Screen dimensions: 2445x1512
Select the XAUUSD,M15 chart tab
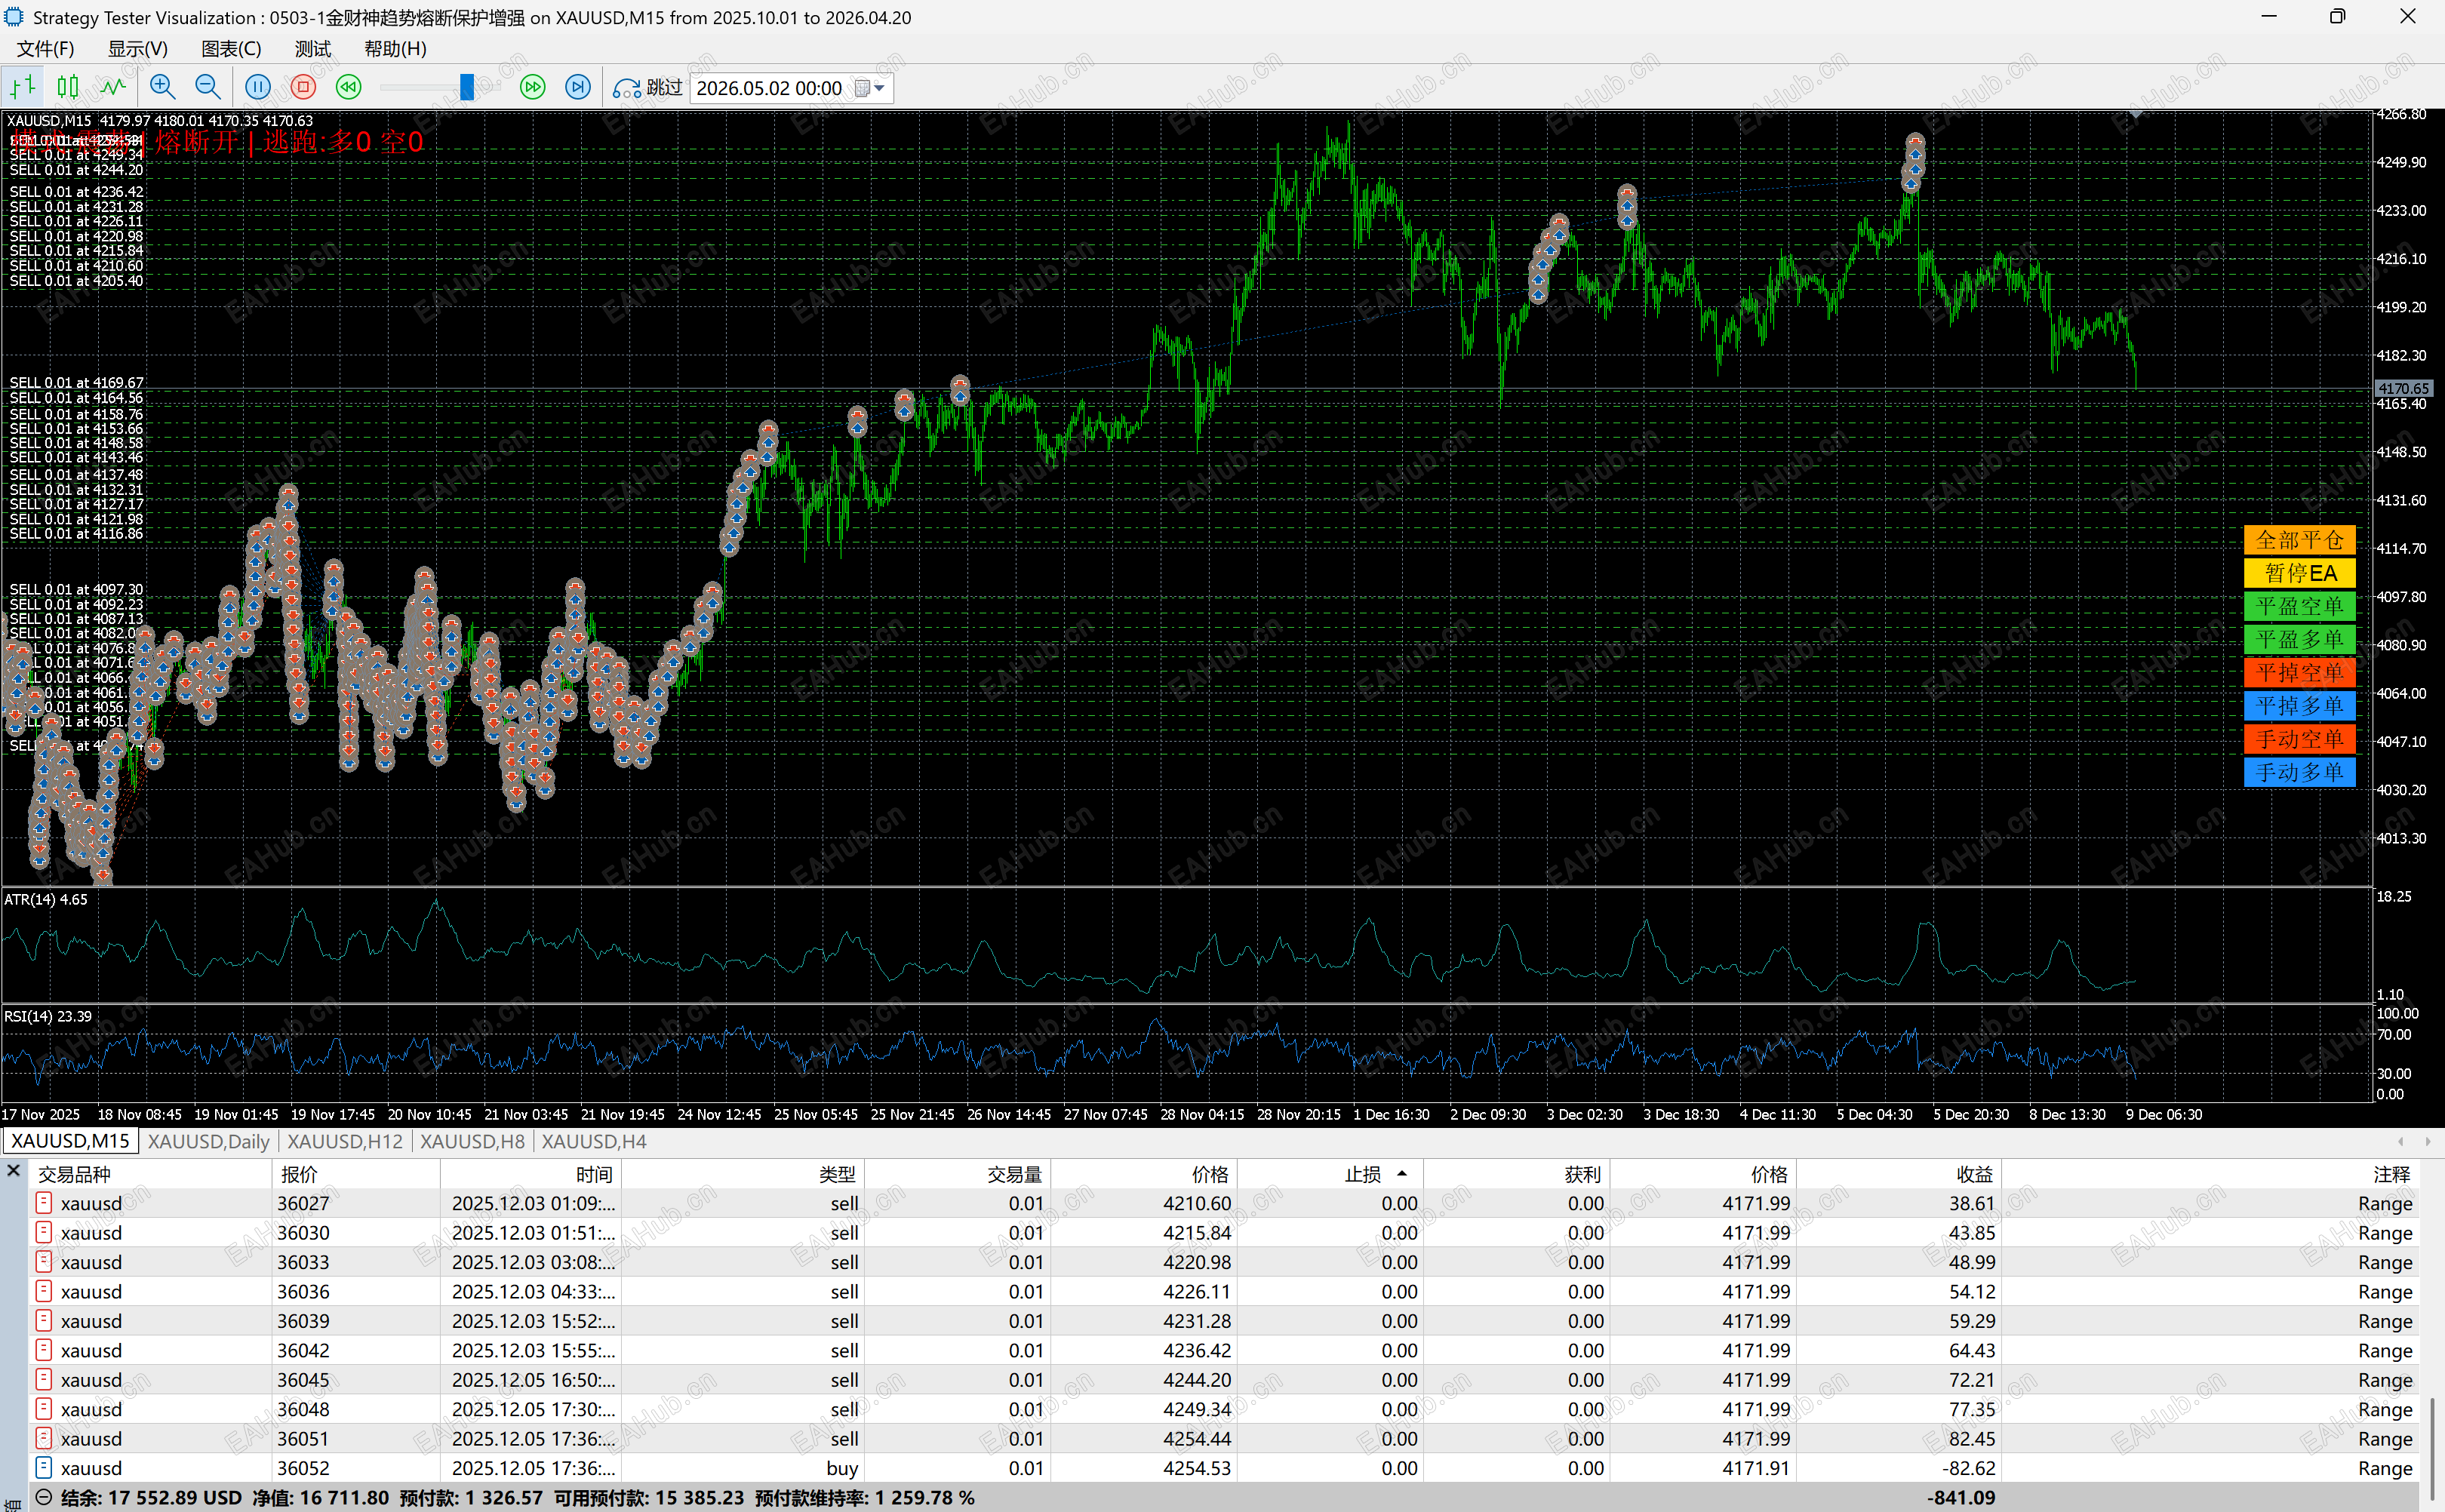click(70, 1141)
